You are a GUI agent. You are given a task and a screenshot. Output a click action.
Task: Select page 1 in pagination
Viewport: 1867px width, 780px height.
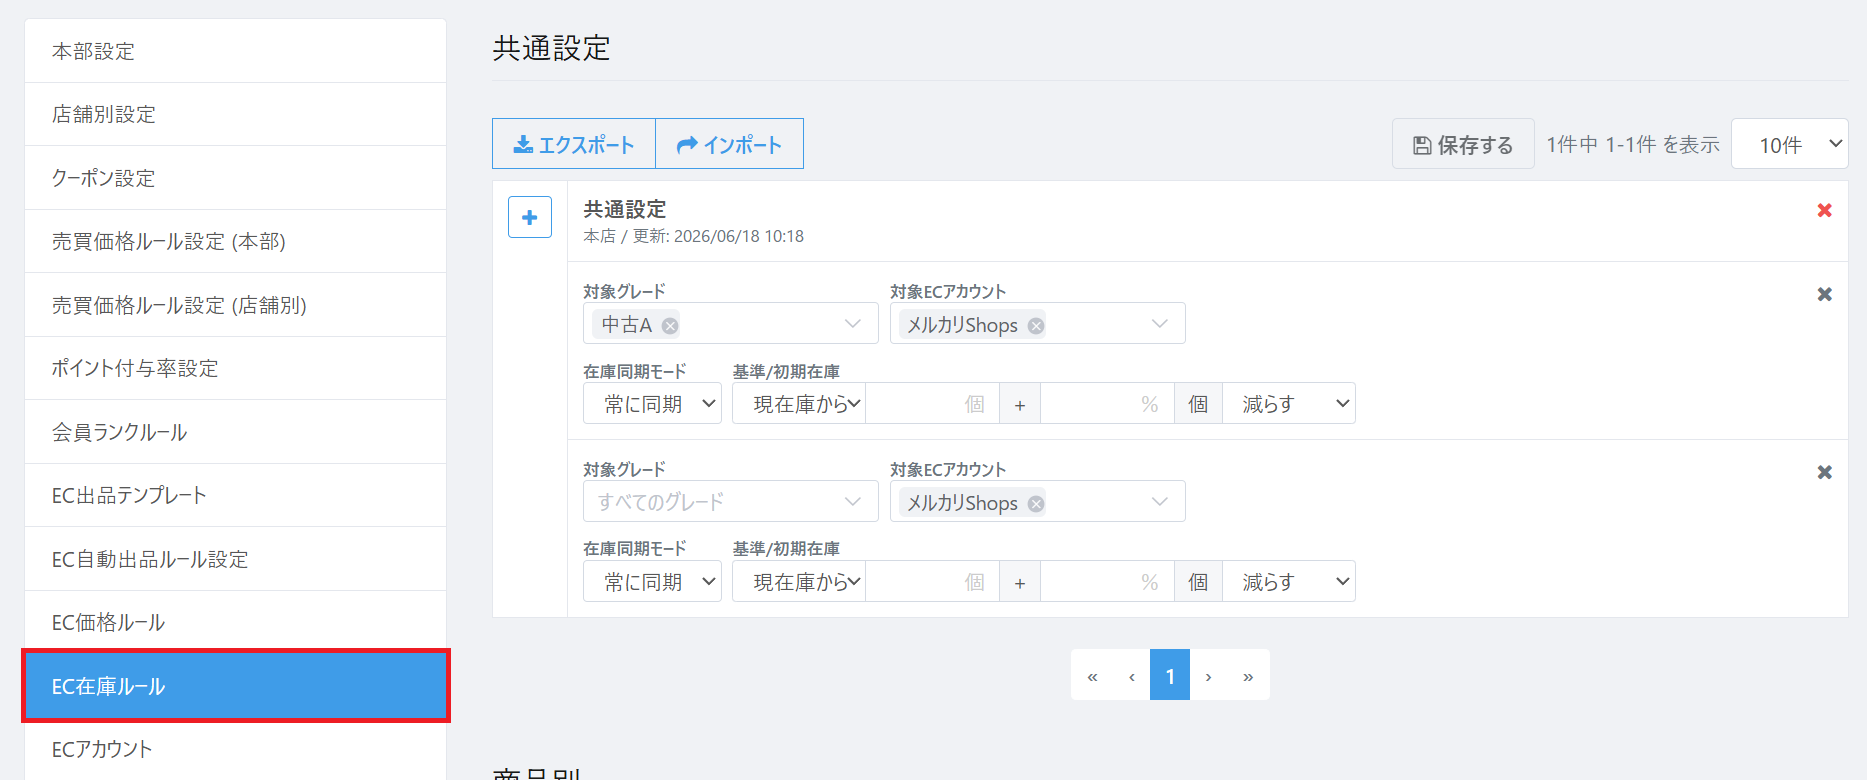(x=1170, y=675)
